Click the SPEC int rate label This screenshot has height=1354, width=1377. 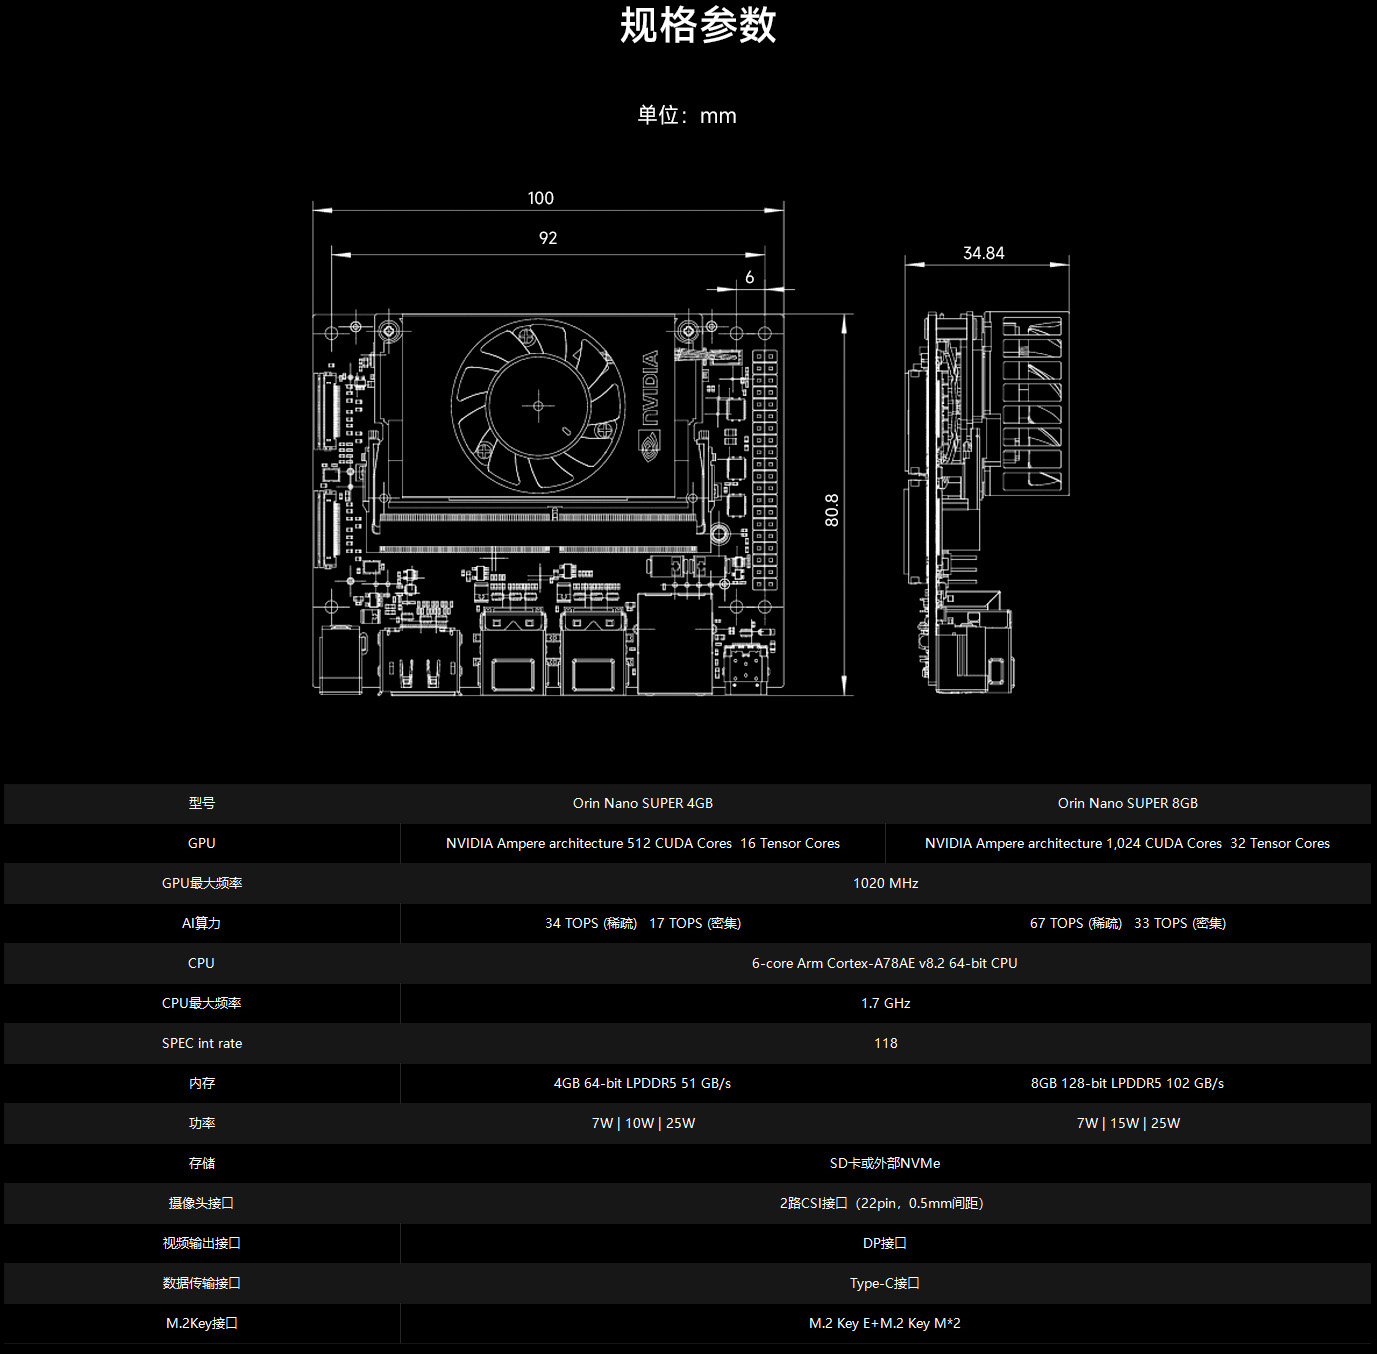202,1043
